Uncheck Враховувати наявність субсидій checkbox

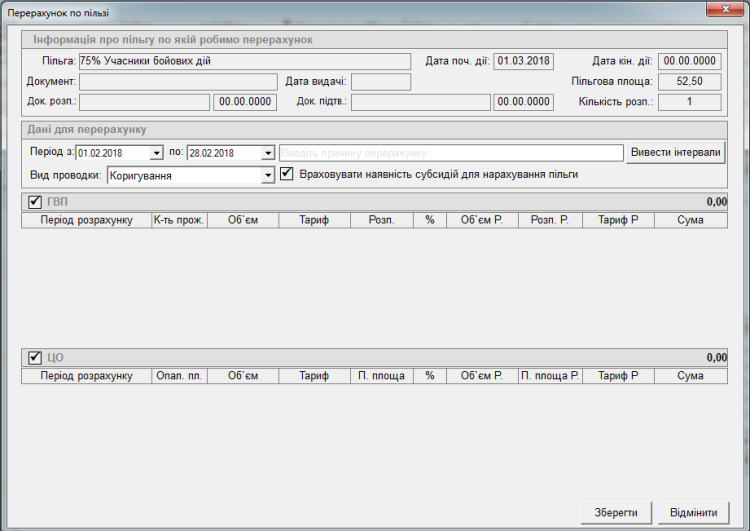(286, 174)
